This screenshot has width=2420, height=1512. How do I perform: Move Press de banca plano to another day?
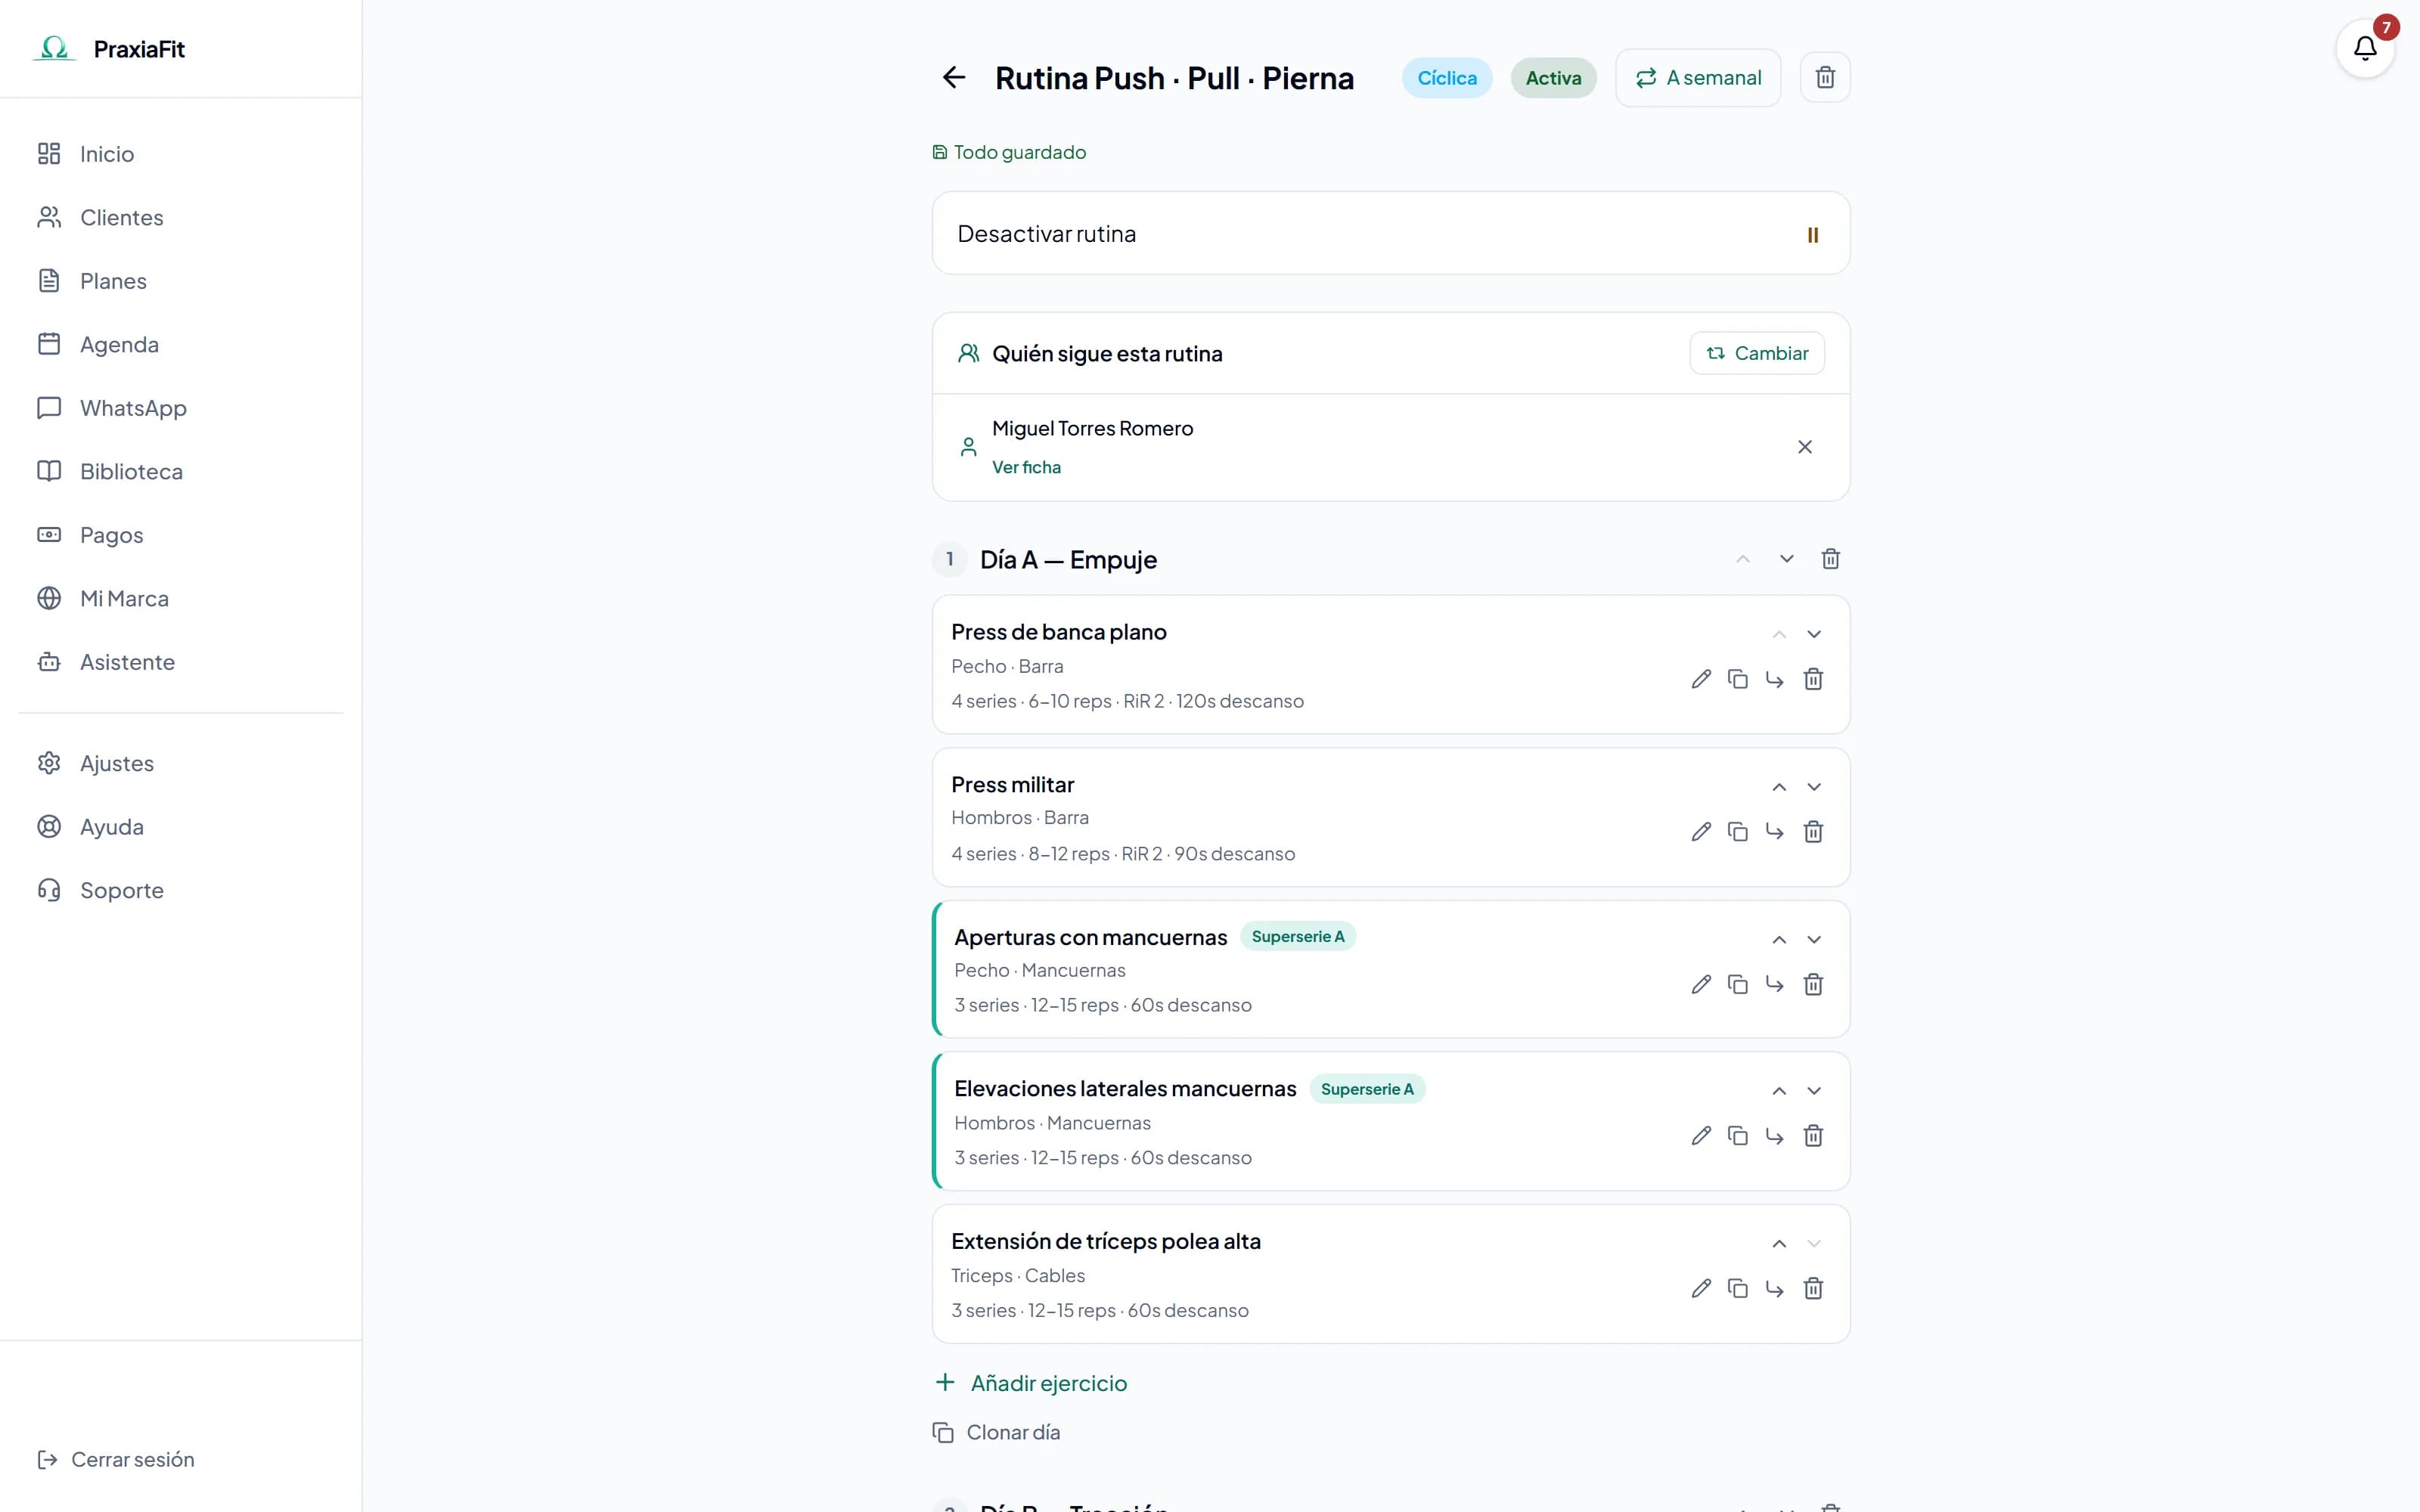[x=1775, y=680]
